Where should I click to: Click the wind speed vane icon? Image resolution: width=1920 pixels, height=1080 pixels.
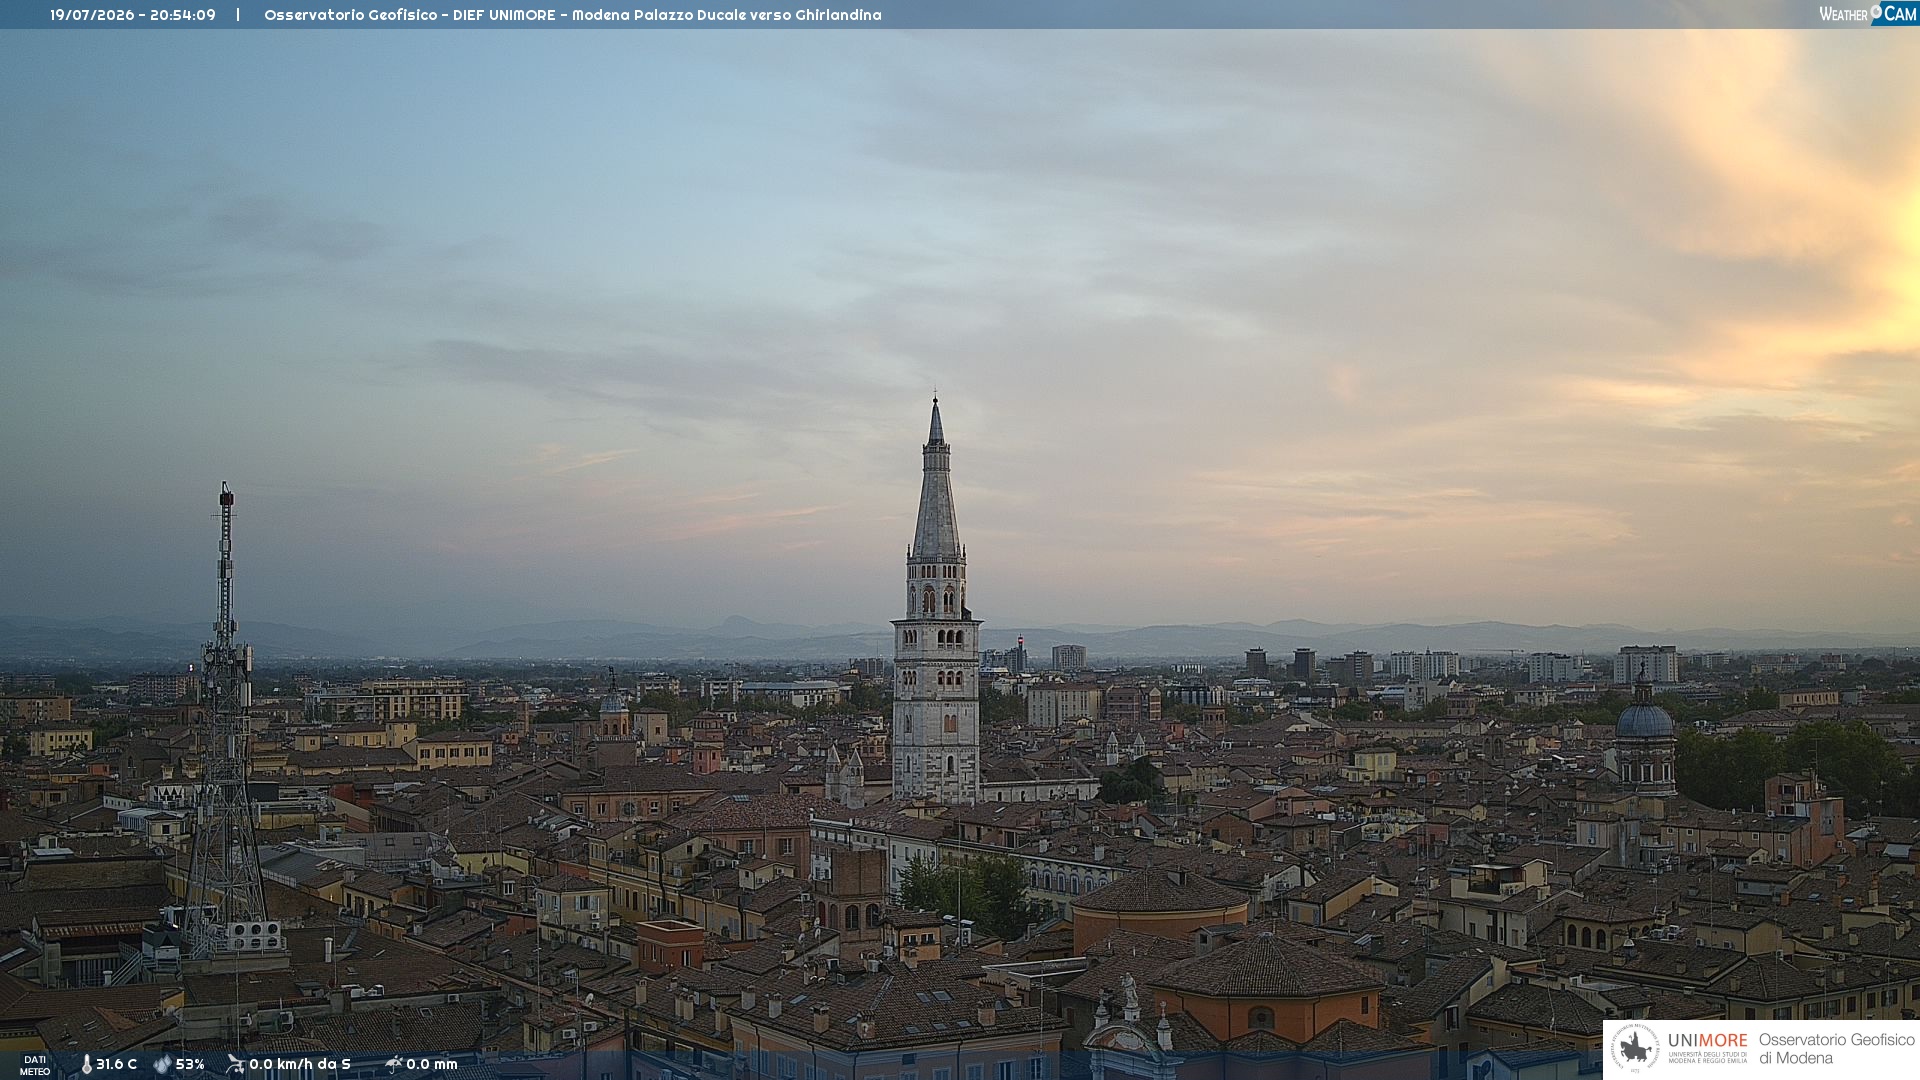[235, 1064]
